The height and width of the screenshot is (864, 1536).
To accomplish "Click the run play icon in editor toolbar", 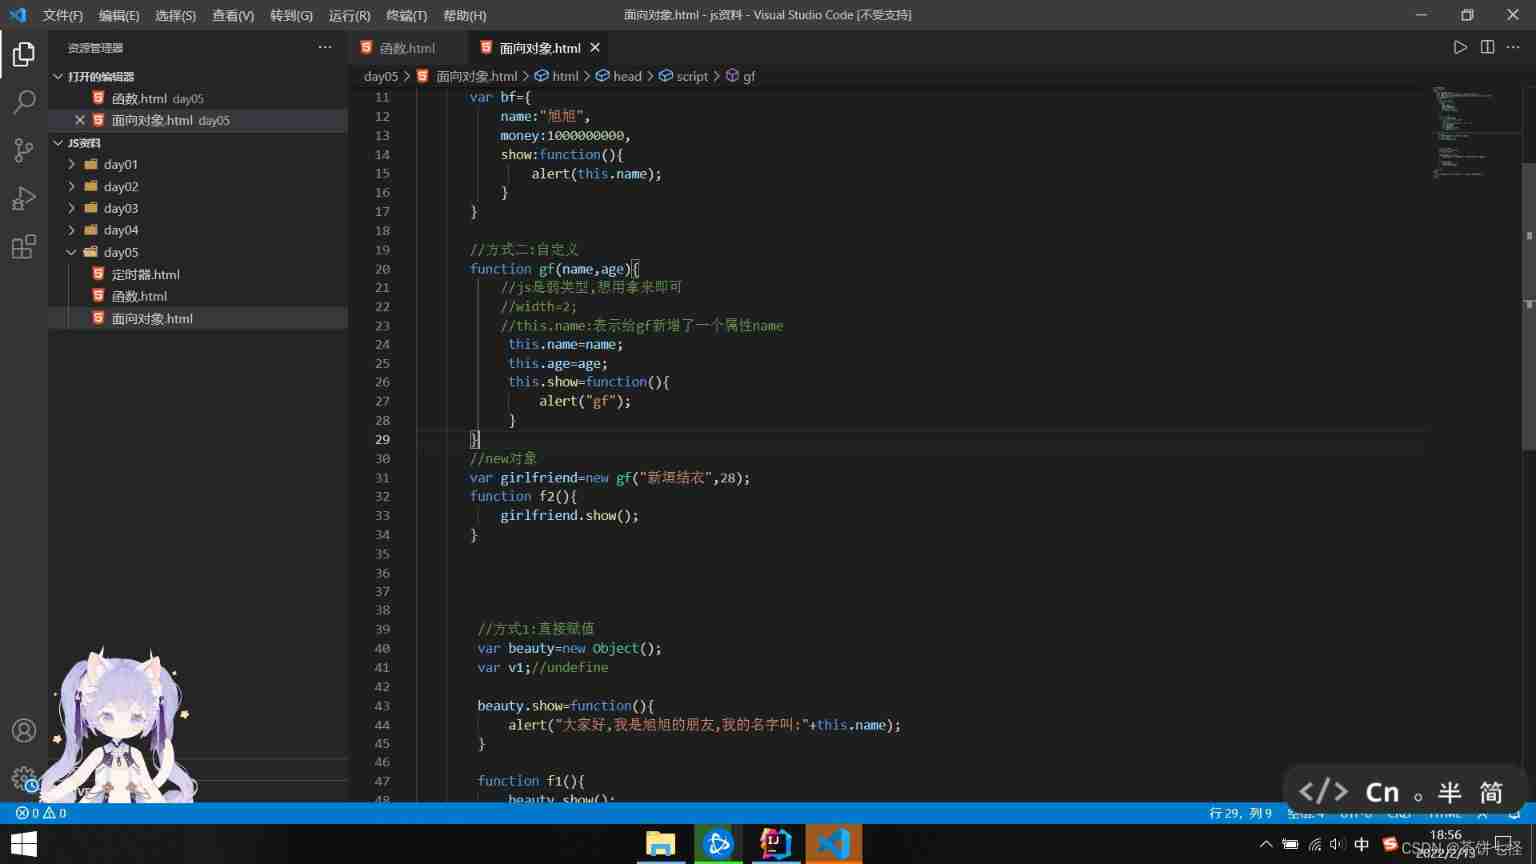I will pyautogui.click(x=1460, y=47).
